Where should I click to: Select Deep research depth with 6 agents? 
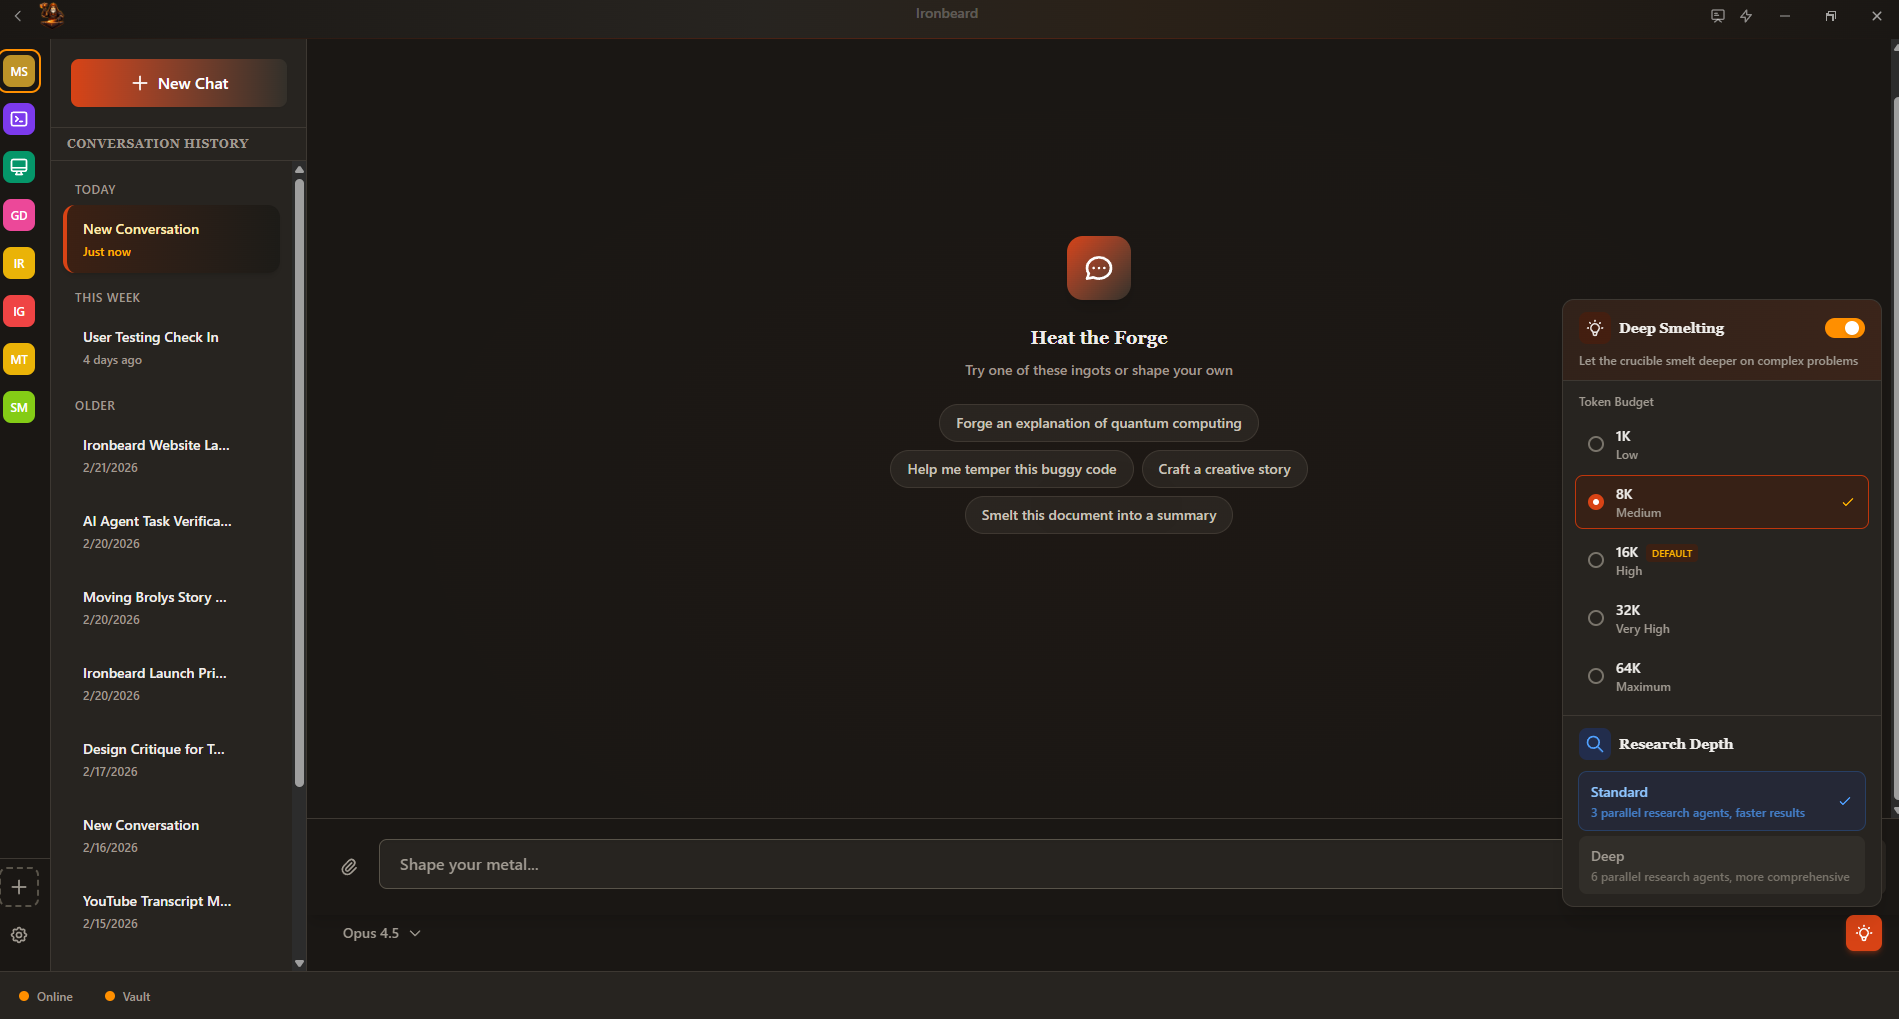pyautogui.click(x=1720, y=865)
